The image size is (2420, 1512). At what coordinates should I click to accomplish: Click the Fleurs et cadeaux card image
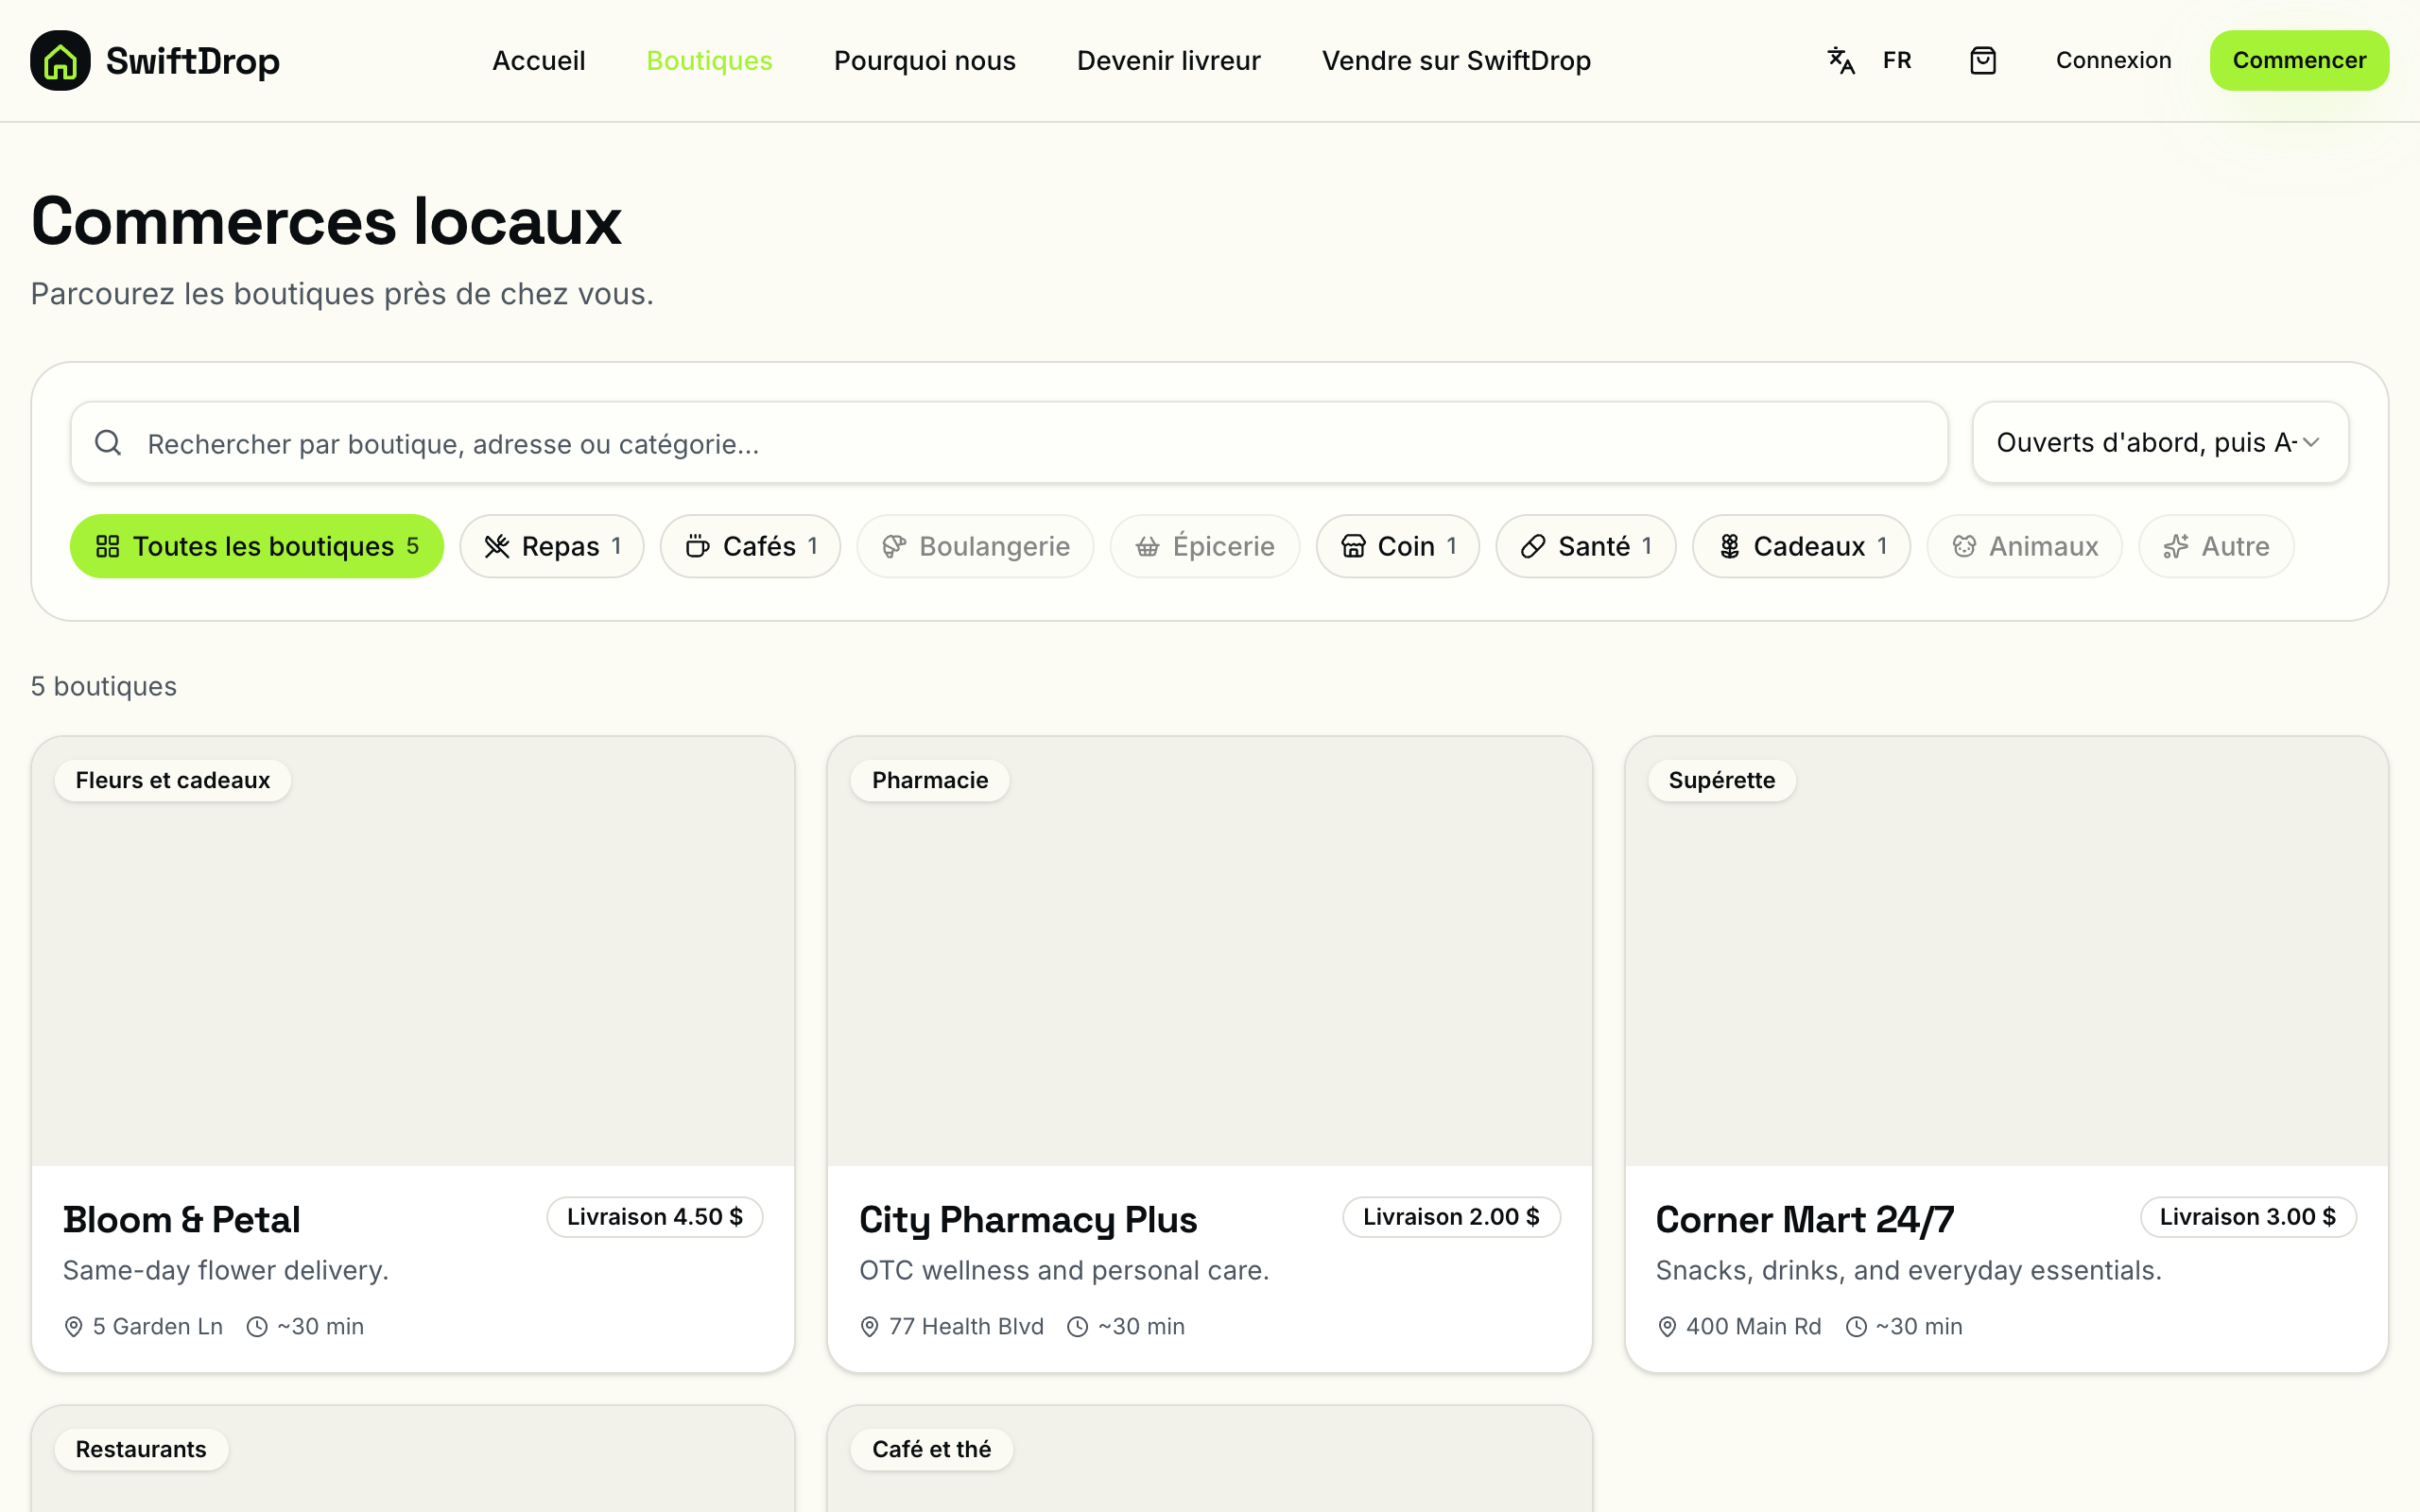[413, 951]
